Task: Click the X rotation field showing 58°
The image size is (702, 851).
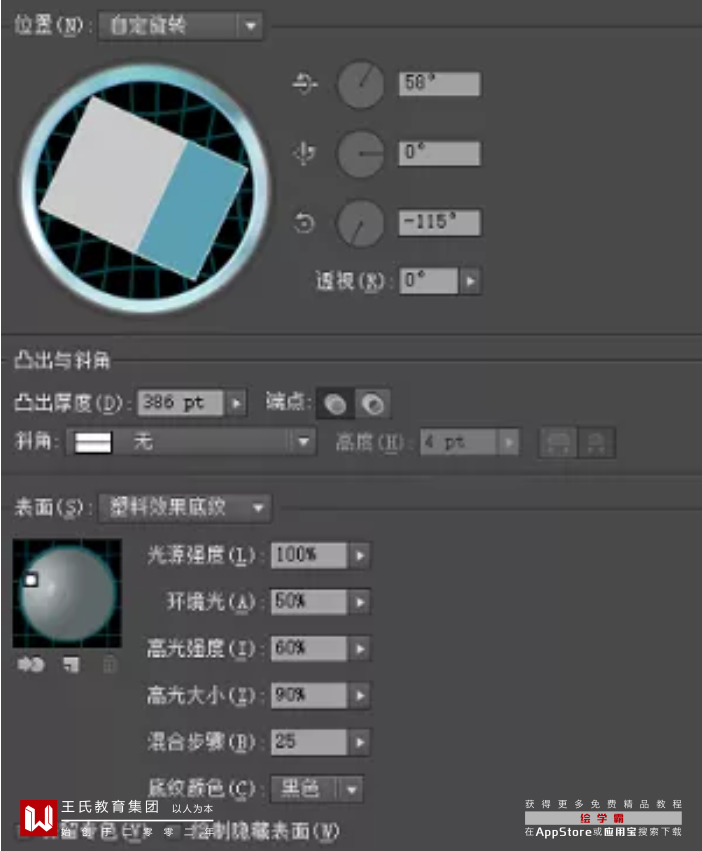Action: click(x=439, y=84)
